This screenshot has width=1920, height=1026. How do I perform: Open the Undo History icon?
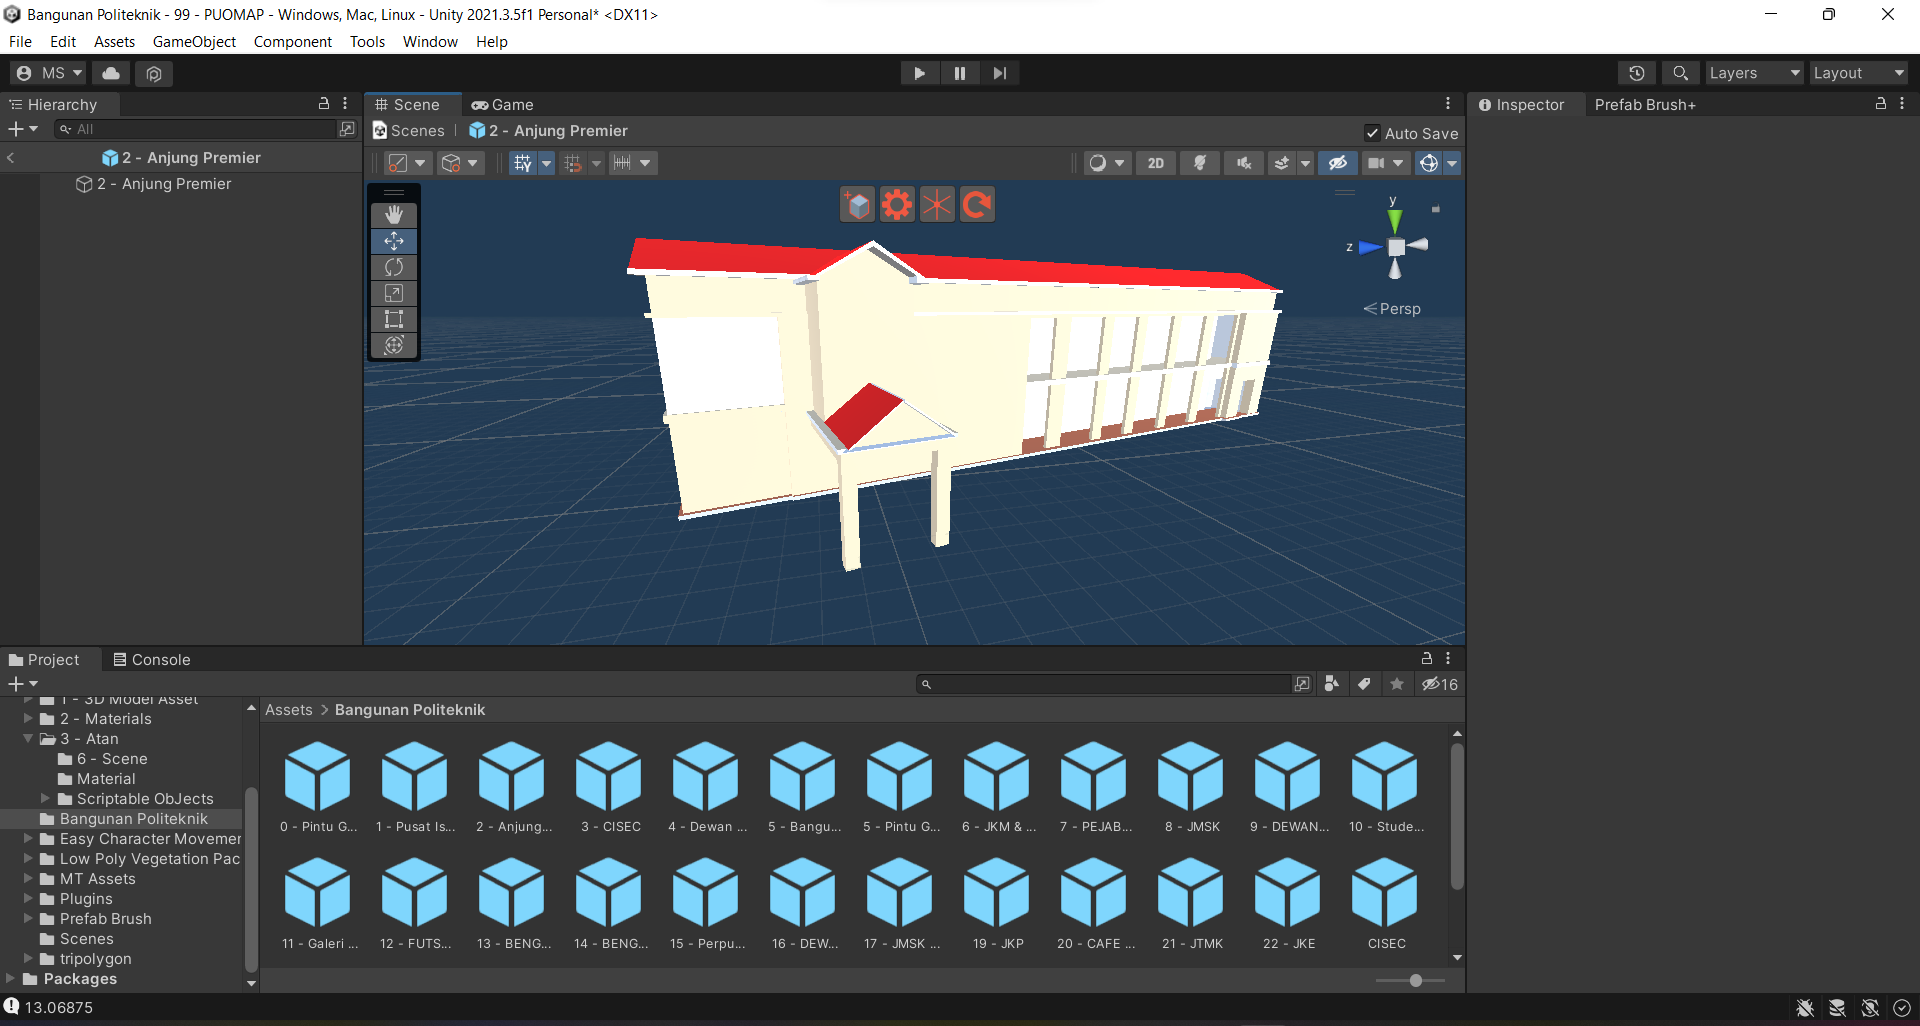point(1636,73)
